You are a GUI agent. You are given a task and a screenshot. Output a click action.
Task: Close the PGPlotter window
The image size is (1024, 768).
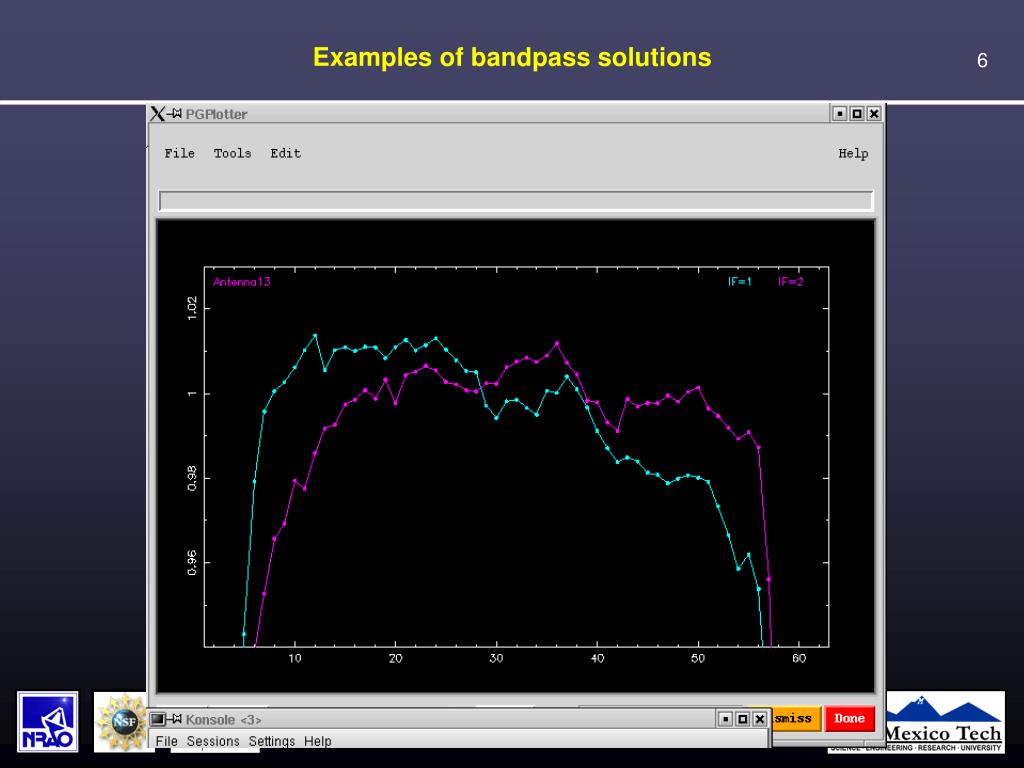coord(874,114)
